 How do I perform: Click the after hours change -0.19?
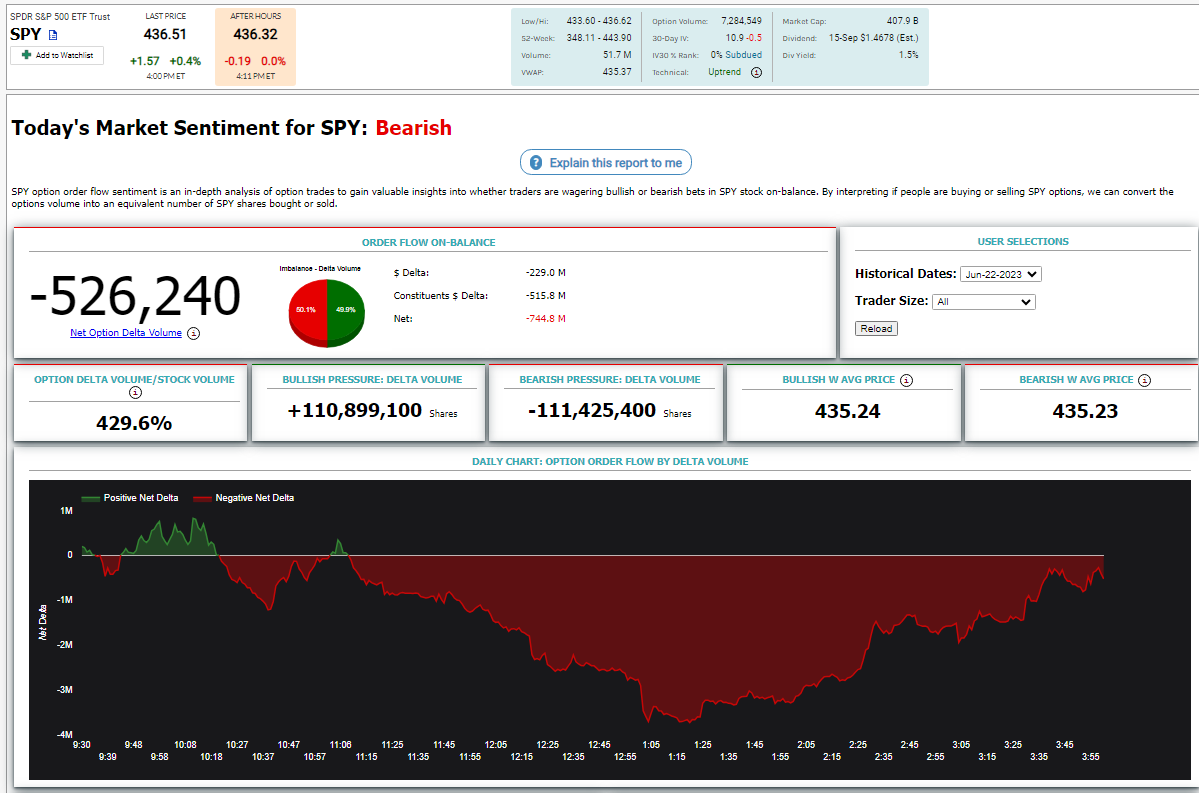click(238, 61)
